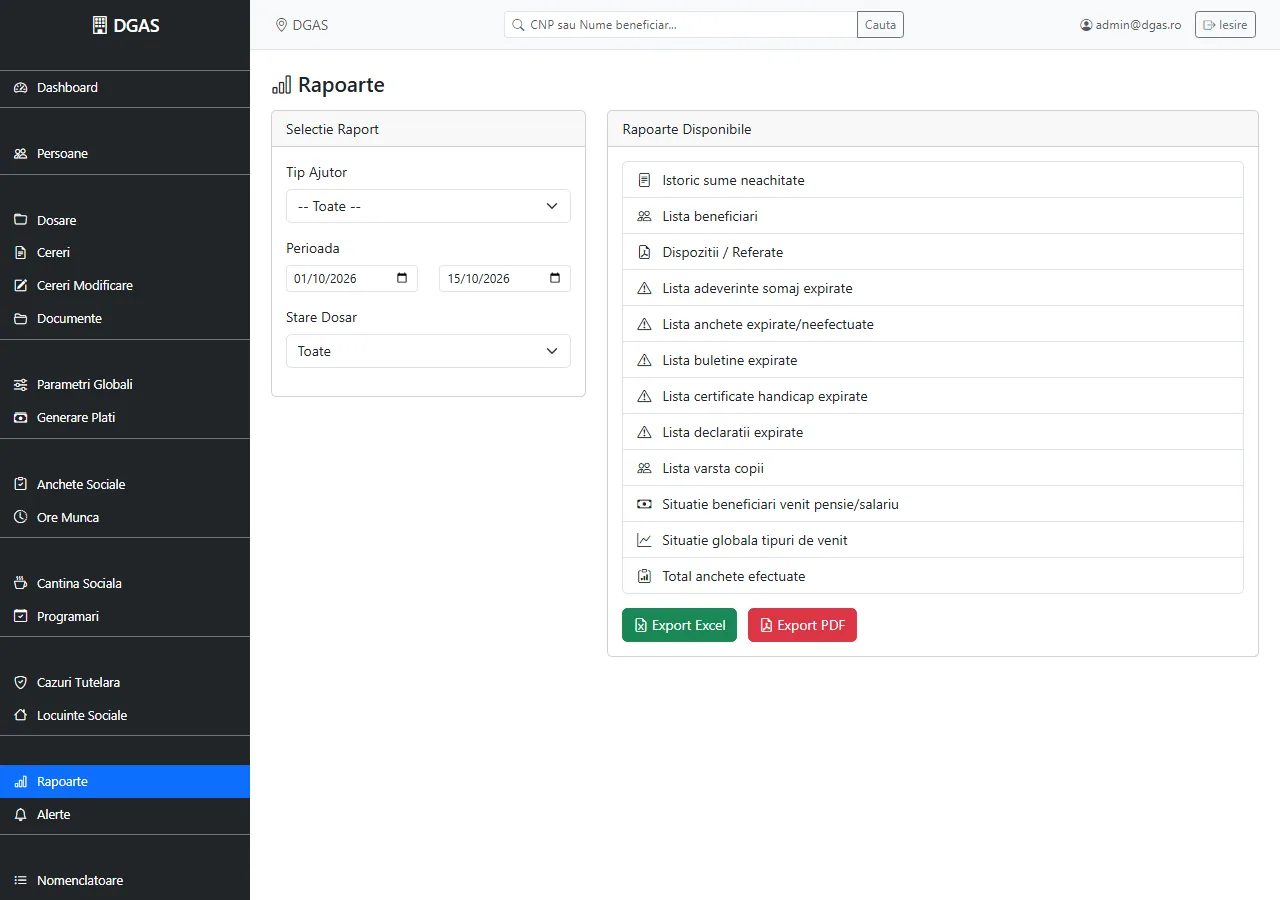Go to Persoane in the sidebar

click(125, 154)
